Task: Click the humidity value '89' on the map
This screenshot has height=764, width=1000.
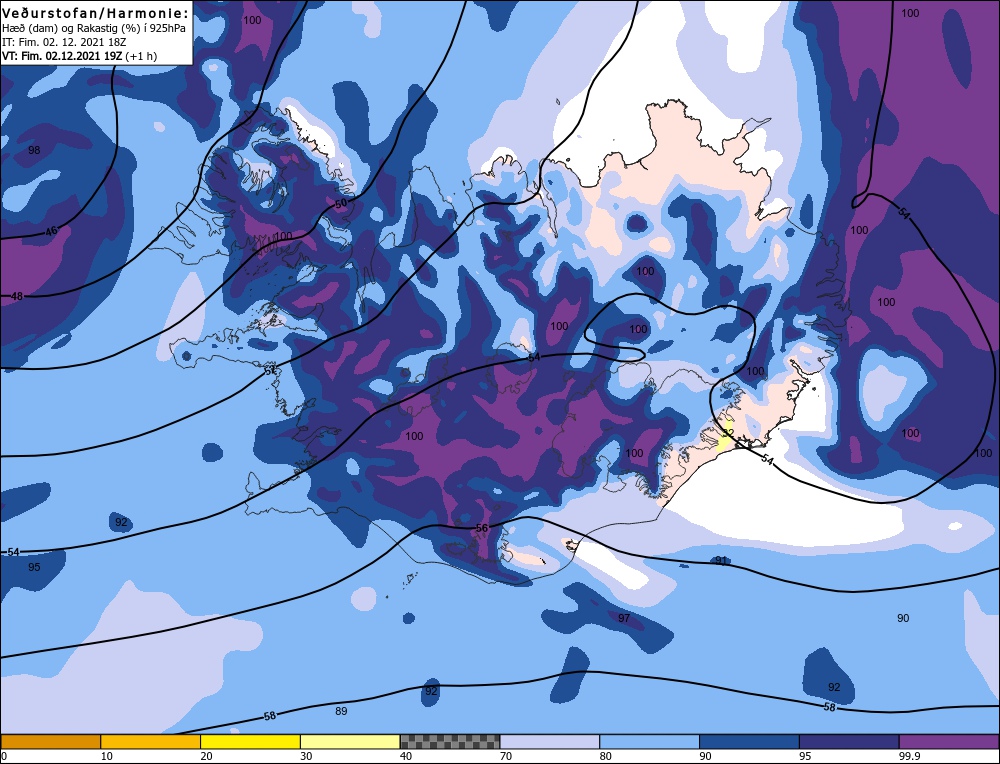Action: (x=341, y=710)
